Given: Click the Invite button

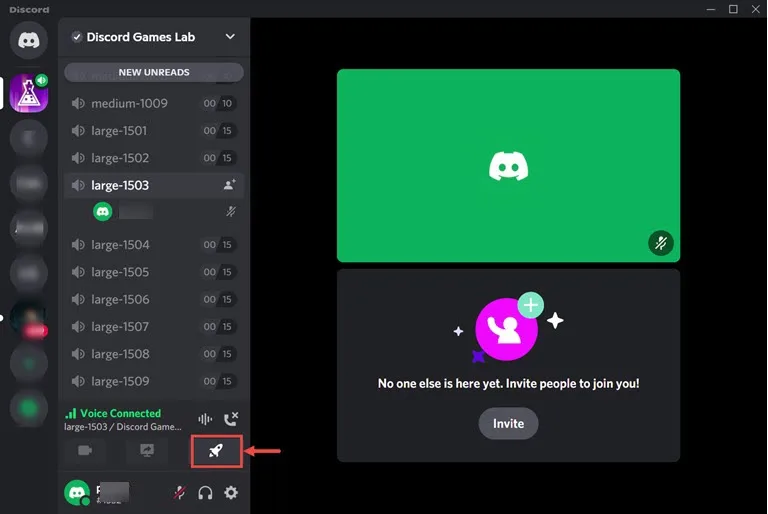Looking at the screenshot, I should pyautogui.click(x=508, y=423).
